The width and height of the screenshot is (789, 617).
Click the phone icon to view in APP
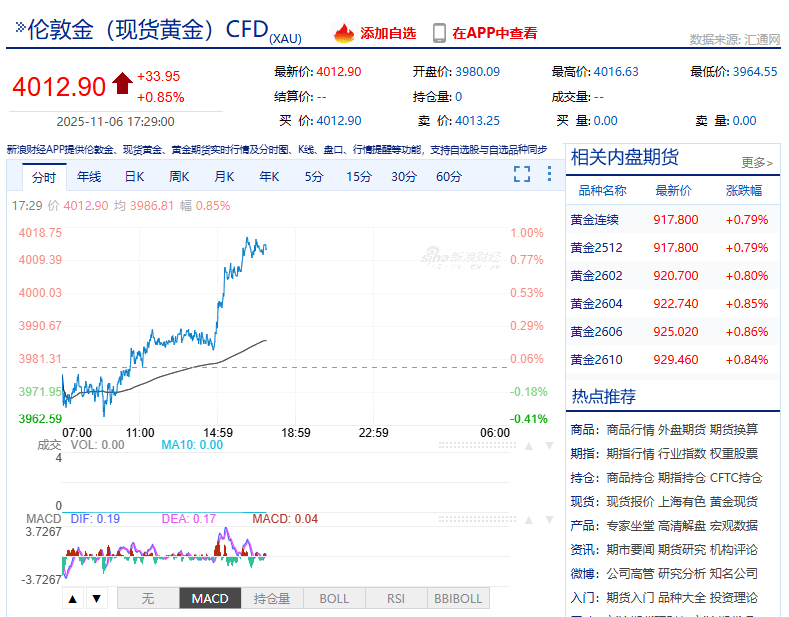pos(439,33)
